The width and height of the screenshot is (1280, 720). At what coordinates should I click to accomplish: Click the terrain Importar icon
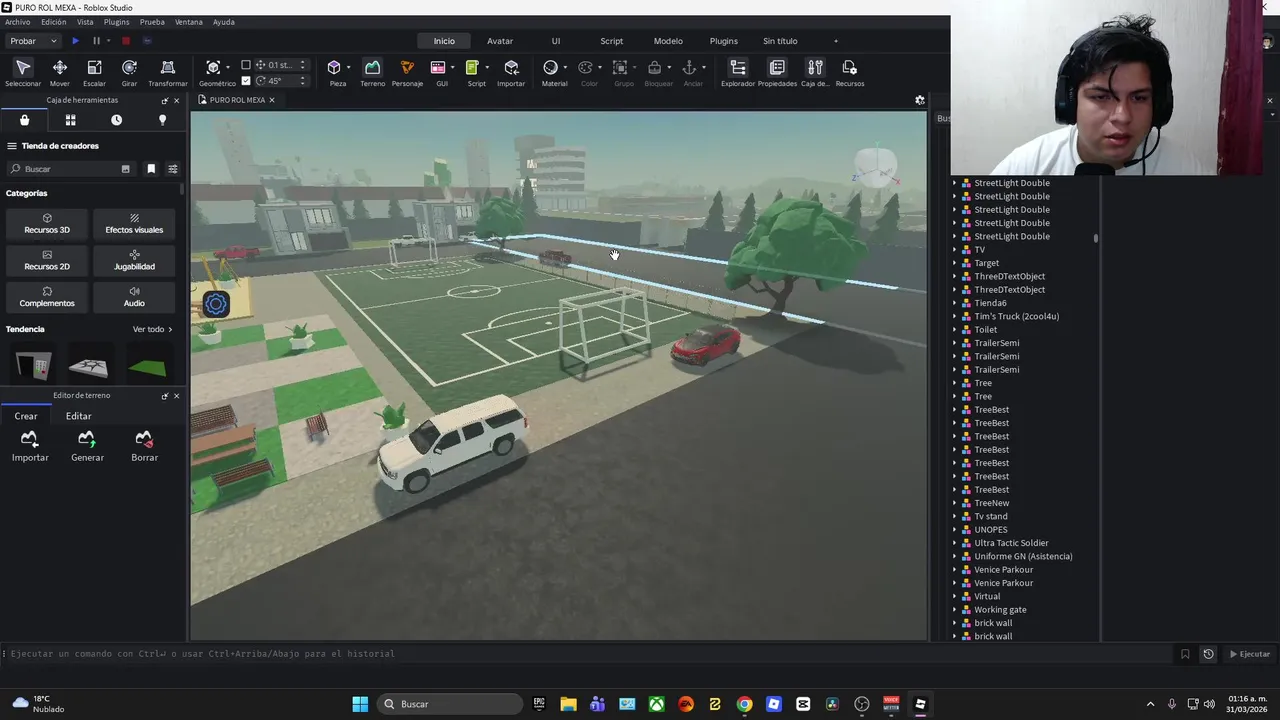[x=30, y=446]
